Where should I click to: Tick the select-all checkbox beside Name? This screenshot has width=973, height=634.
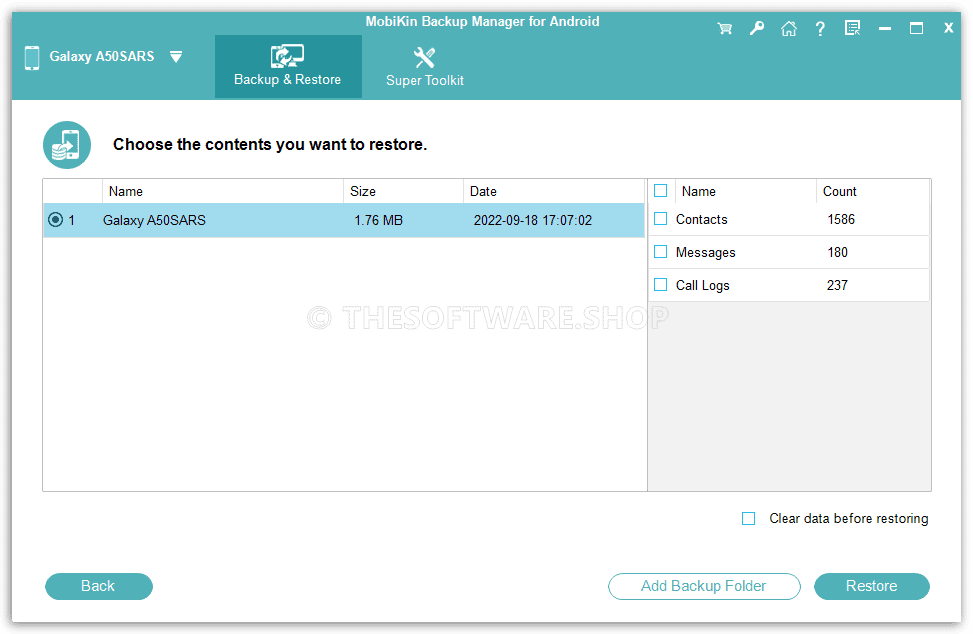pyautogui.click(x=661, y=190)
